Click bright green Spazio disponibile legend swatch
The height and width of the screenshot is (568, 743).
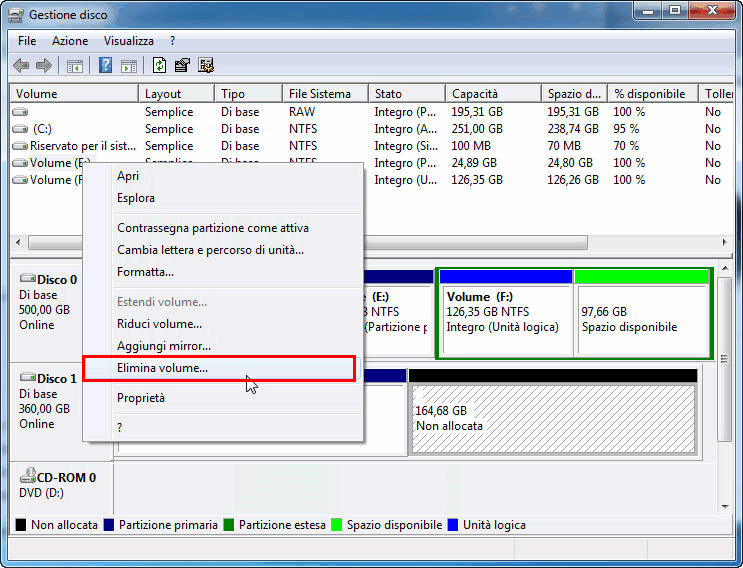pyautogui.click(x=336, y=525)
